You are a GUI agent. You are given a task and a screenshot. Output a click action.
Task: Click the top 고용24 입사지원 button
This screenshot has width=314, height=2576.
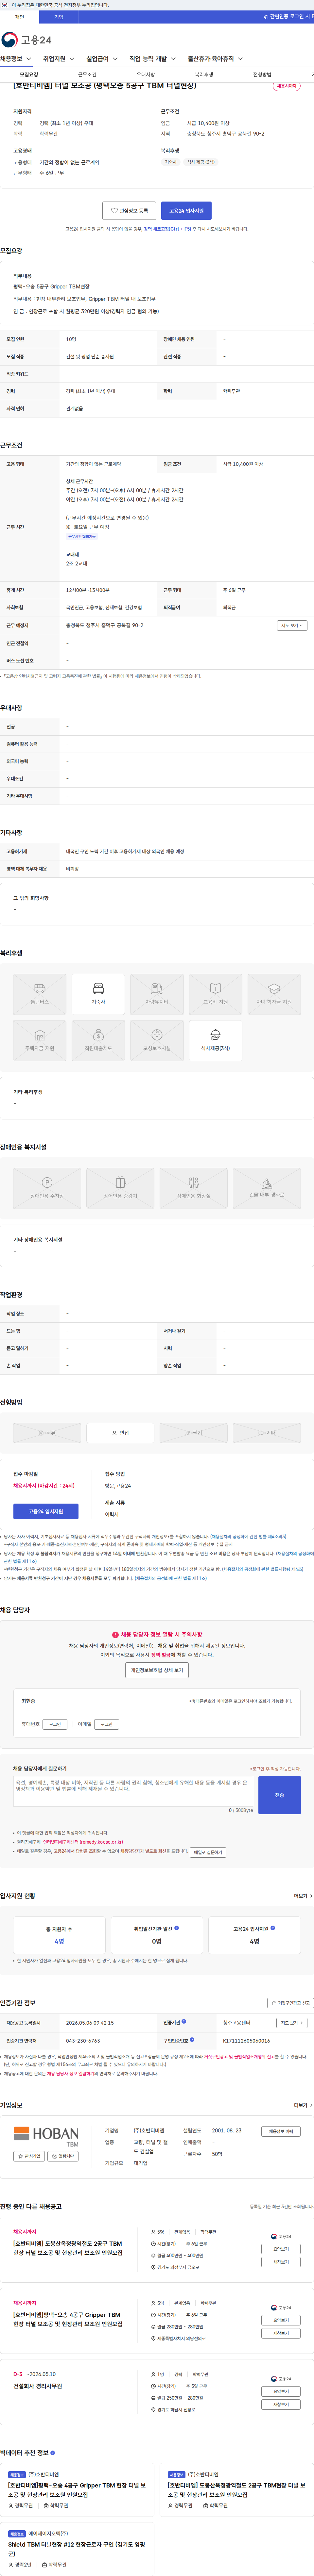(186, 211)
